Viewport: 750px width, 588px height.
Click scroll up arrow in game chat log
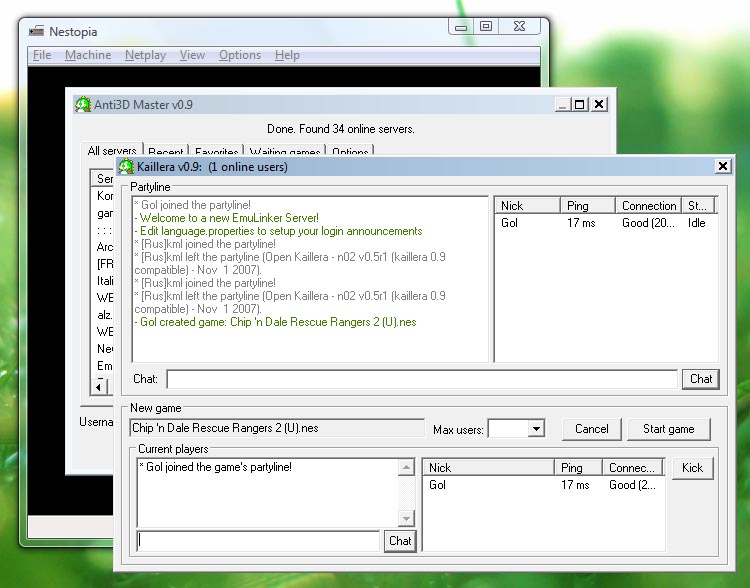(406, 467)
